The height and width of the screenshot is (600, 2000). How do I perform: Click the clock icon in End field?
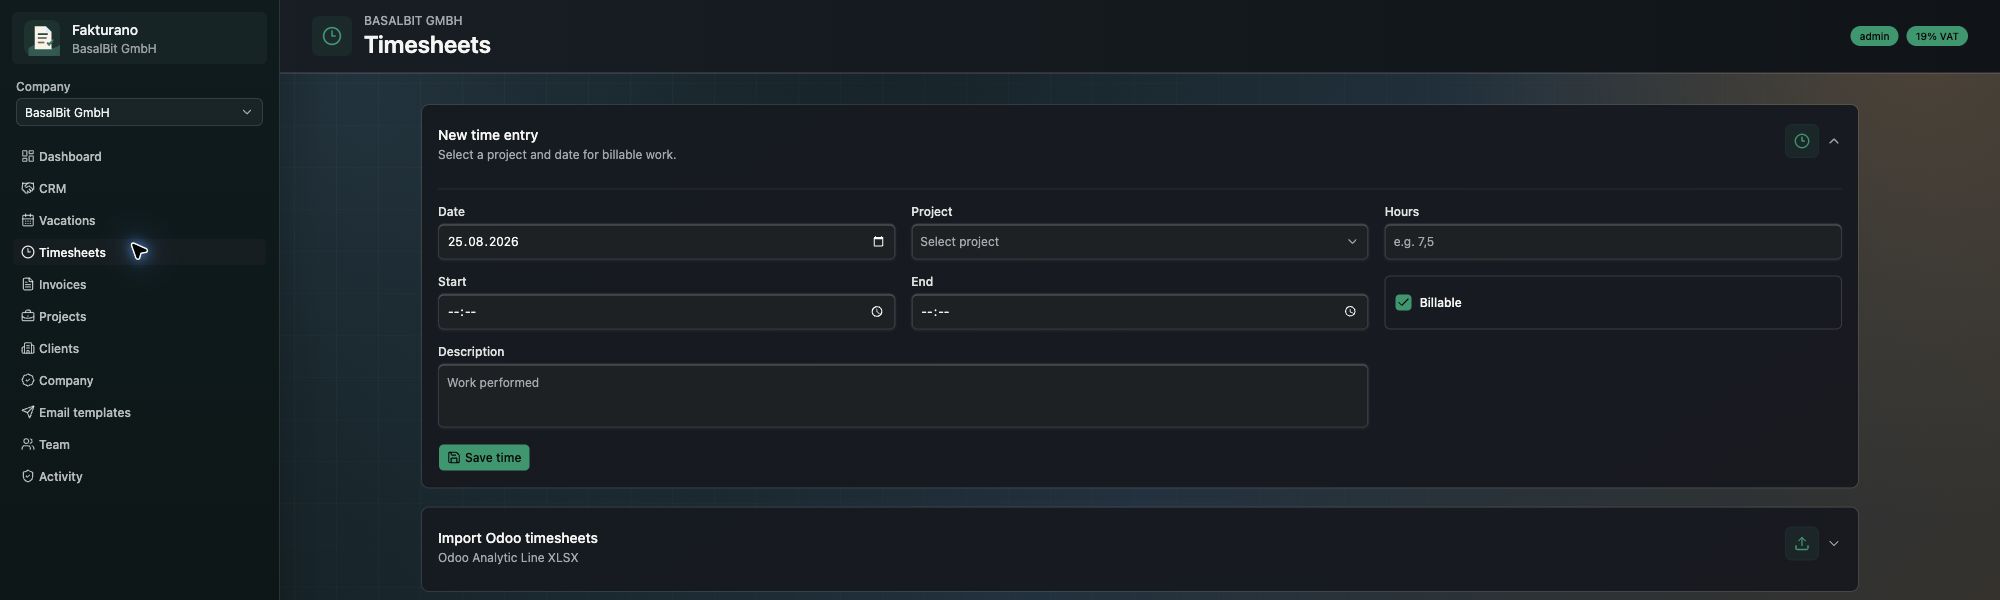click(1350, 312)
